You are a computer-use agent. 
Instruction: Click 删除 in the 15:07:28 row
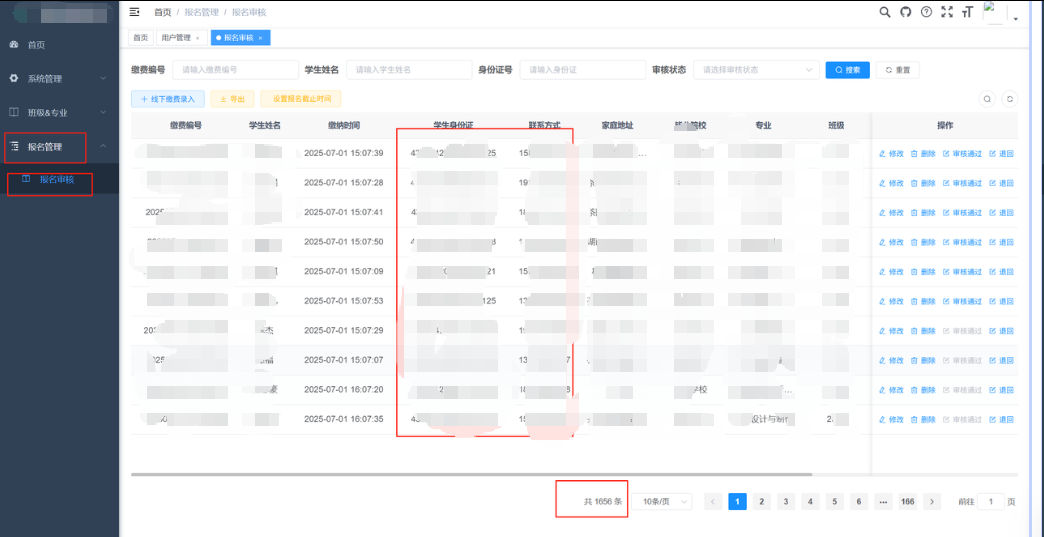(x=923, y=183)
